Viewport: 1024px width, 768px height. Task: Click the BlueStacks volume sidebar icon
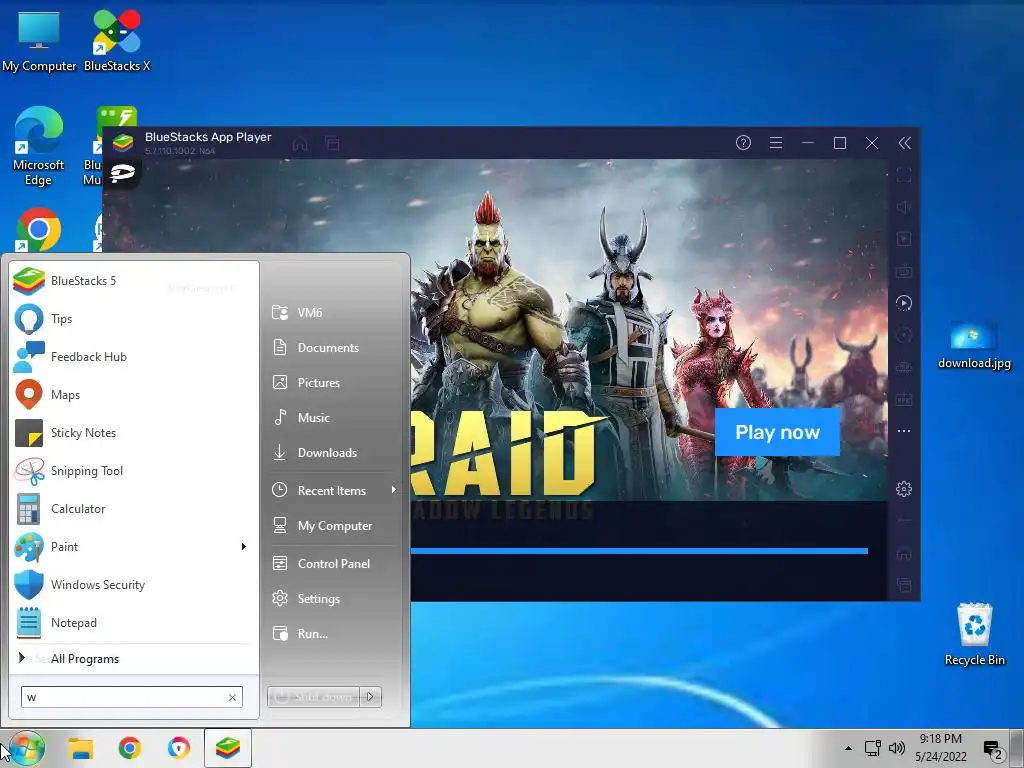click(x=904, y=207)
